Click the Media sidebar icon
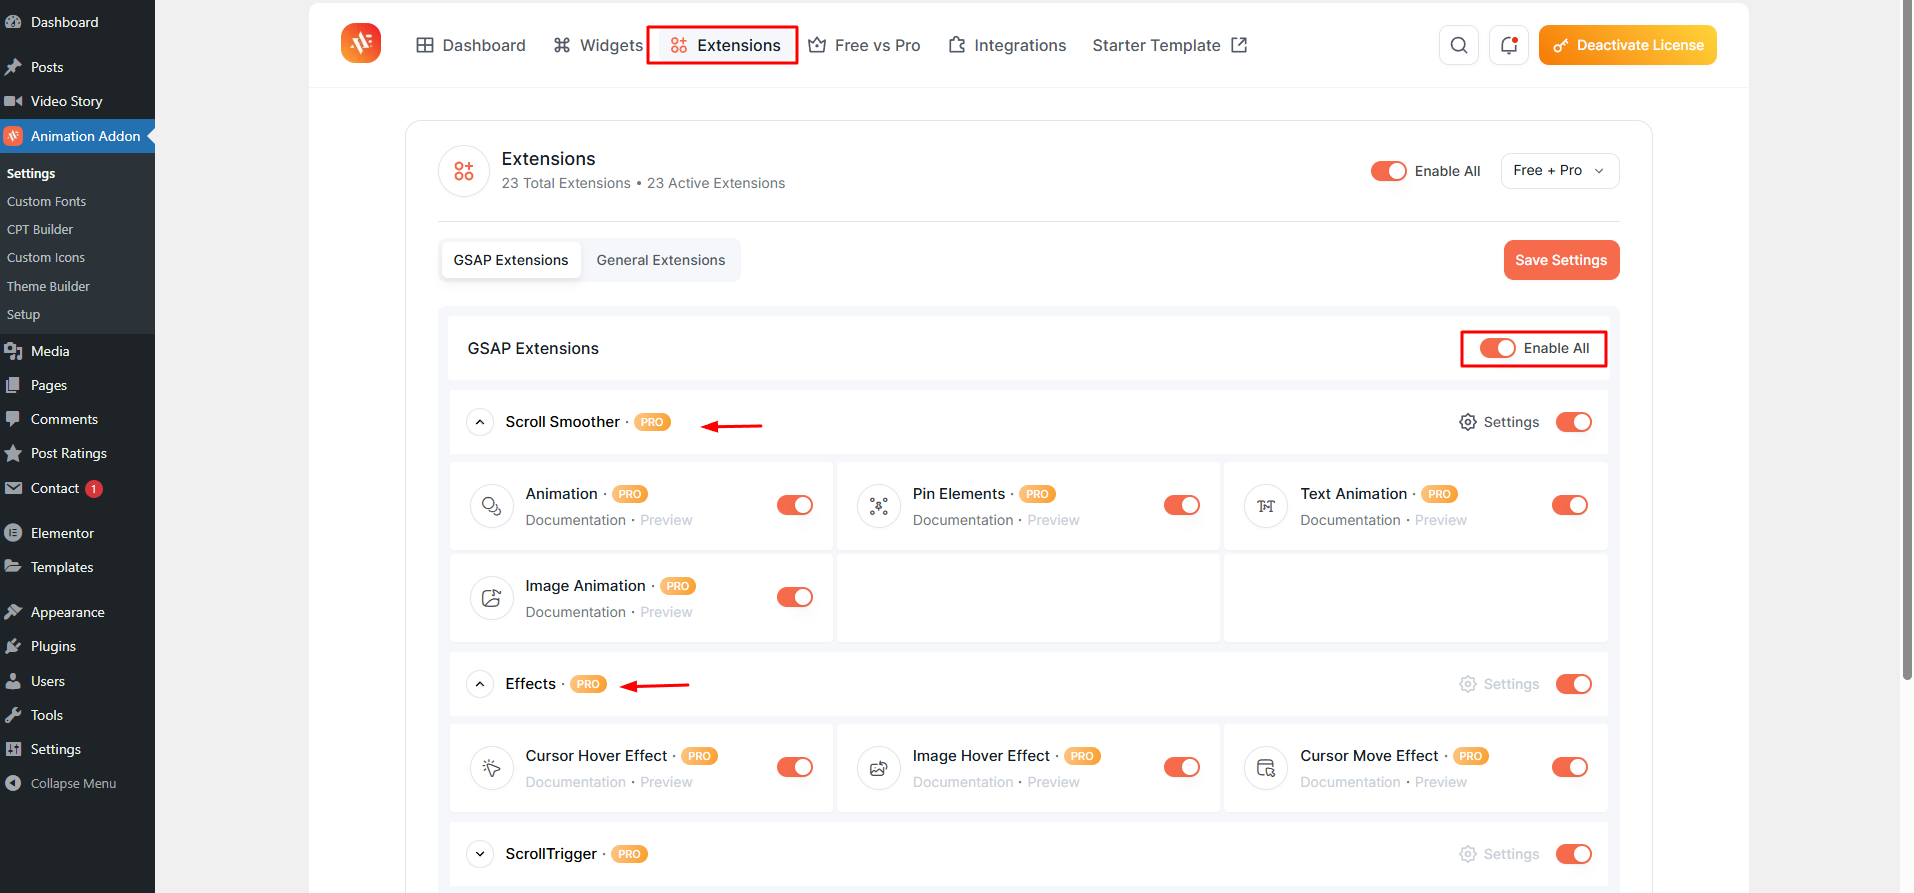The width and height of the screenshot is (1914, 893). 13,351
